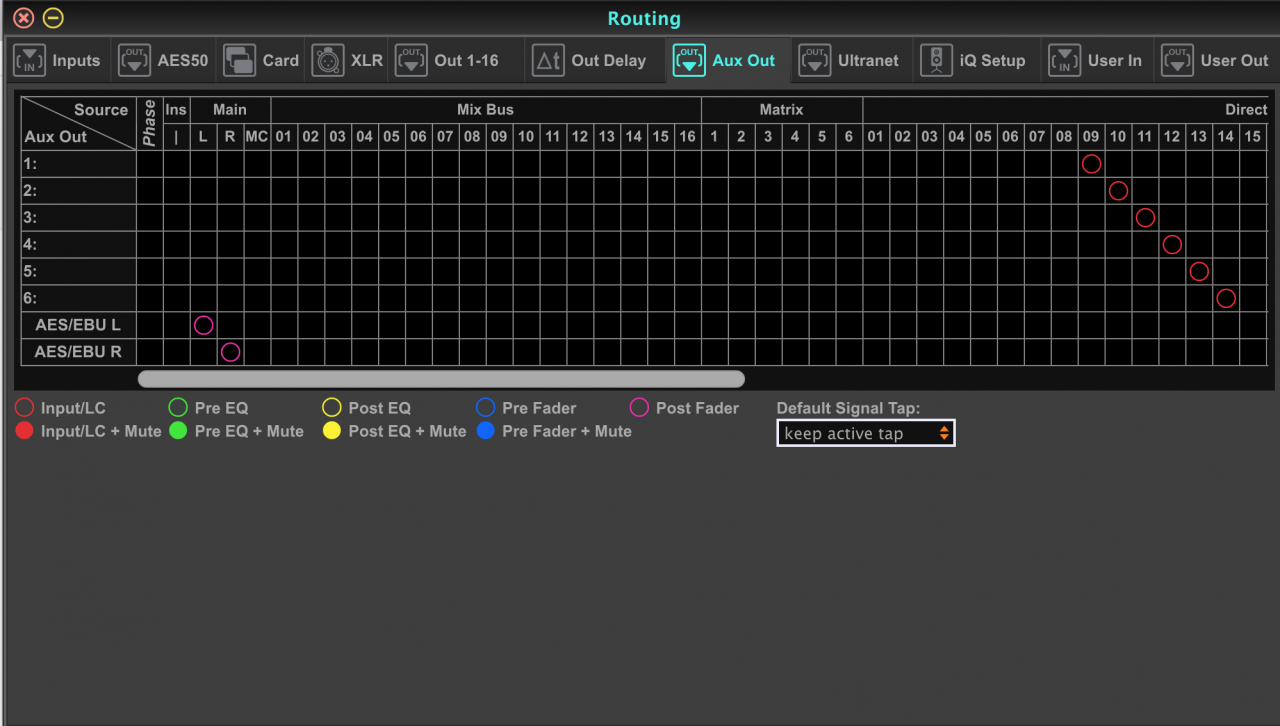
Task: Click the Pre Fader + Mute filled blue circle
Action: click(x=486, y=431)
